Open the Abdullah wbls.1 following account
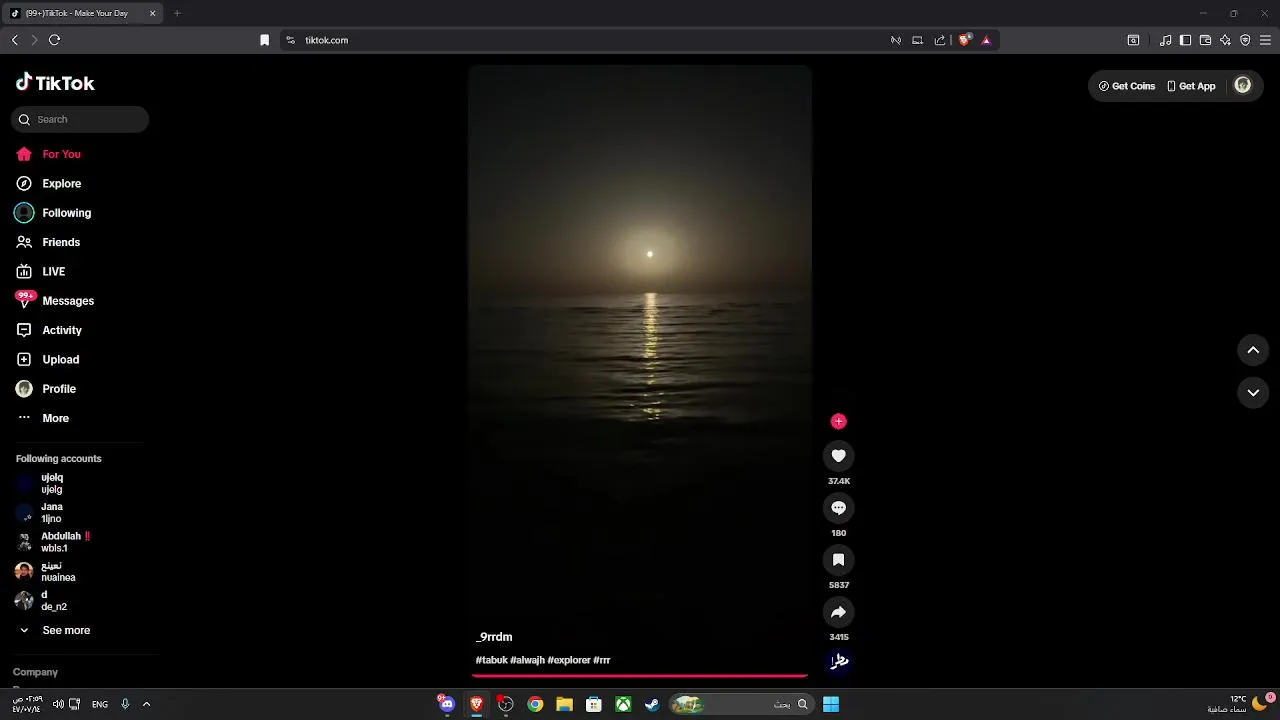Viewport: 1280px width, 720px height. tap(55, 542)
